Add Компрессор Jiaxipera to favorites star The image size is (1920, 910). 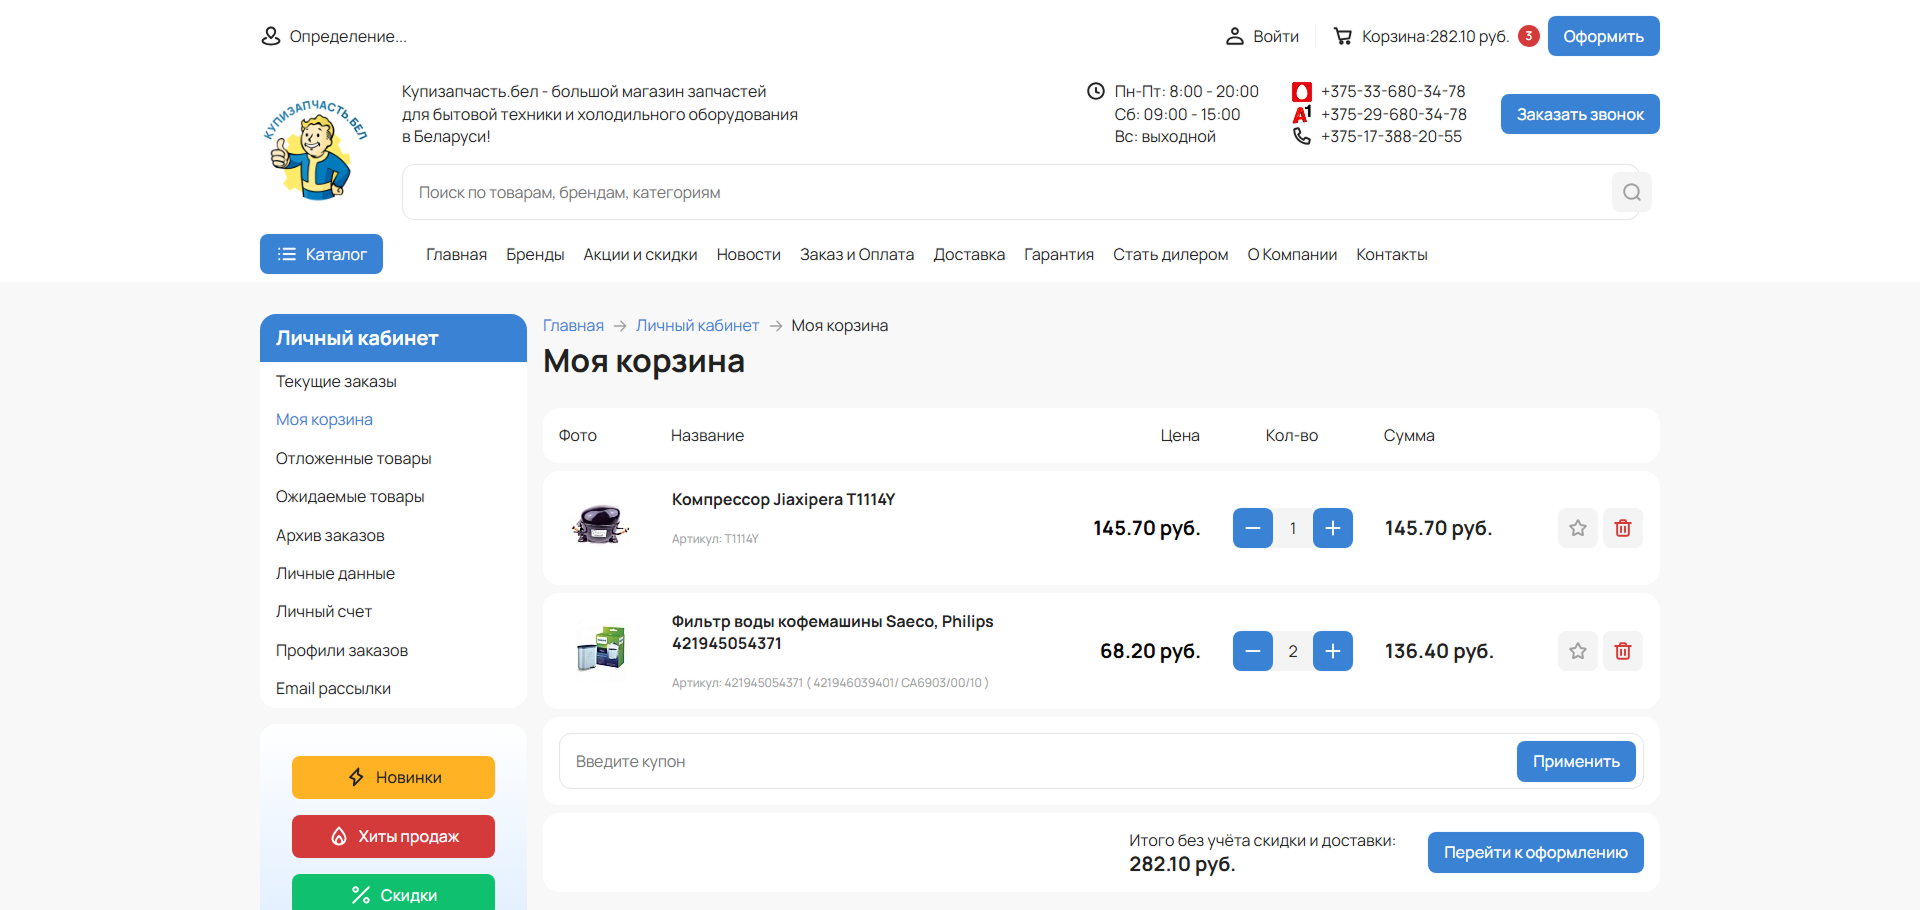coord(1577,528)
